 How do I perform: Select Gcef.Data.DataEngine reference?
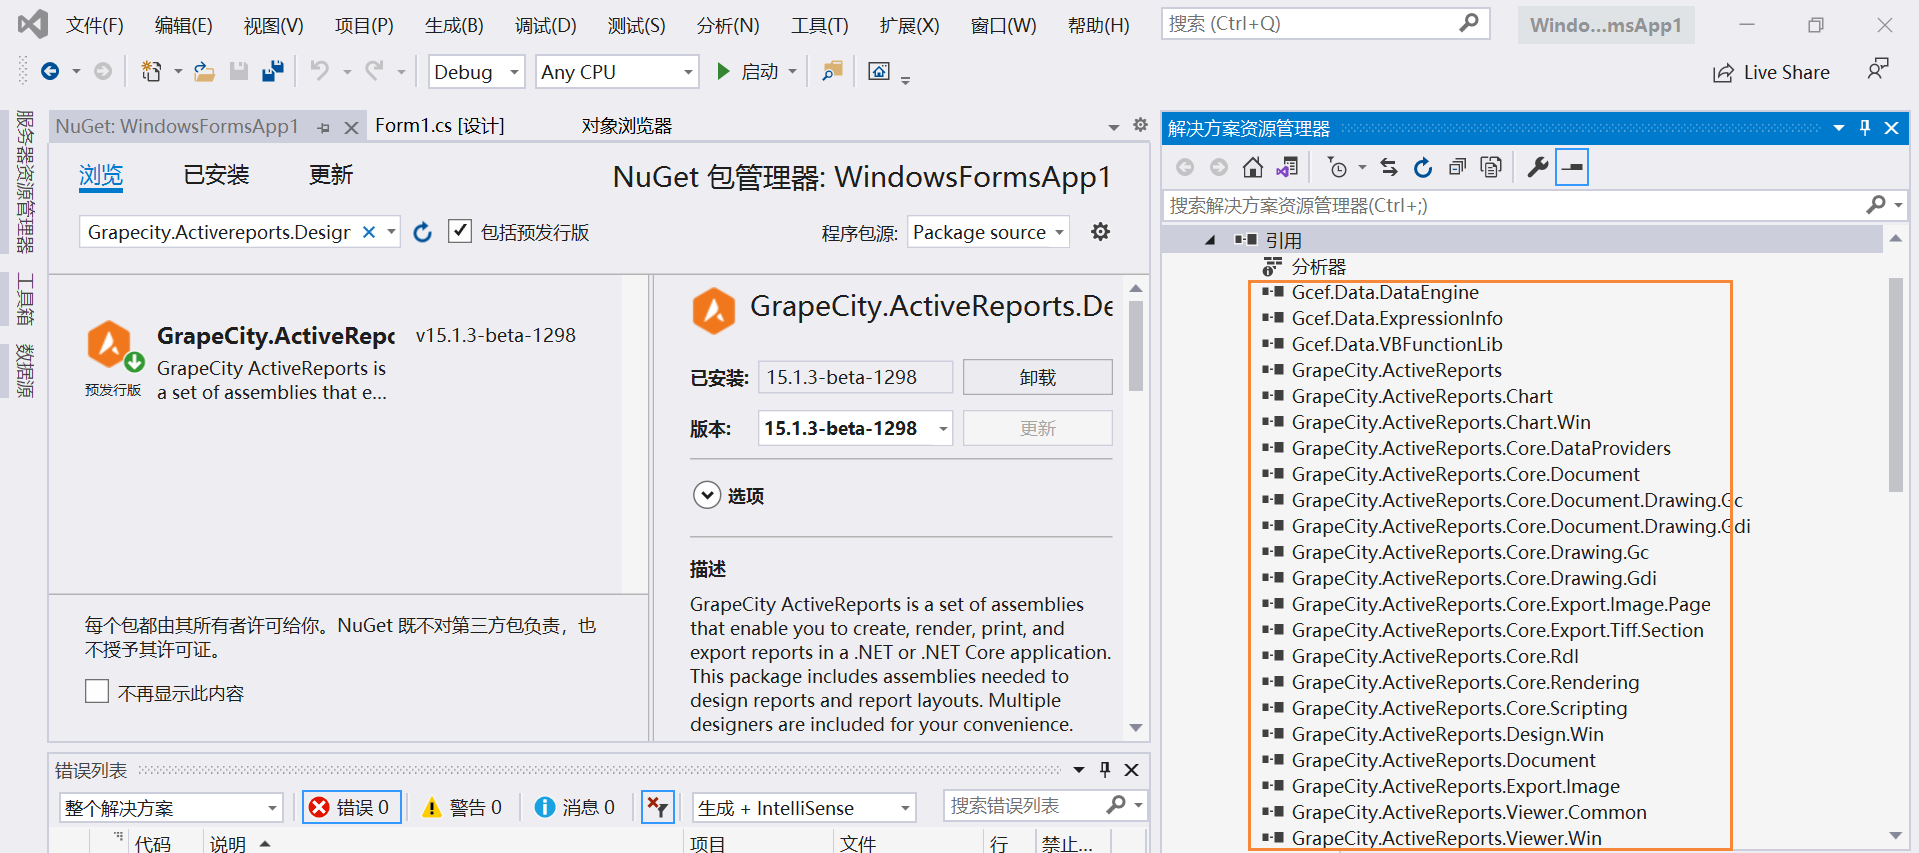[1385, 292]
